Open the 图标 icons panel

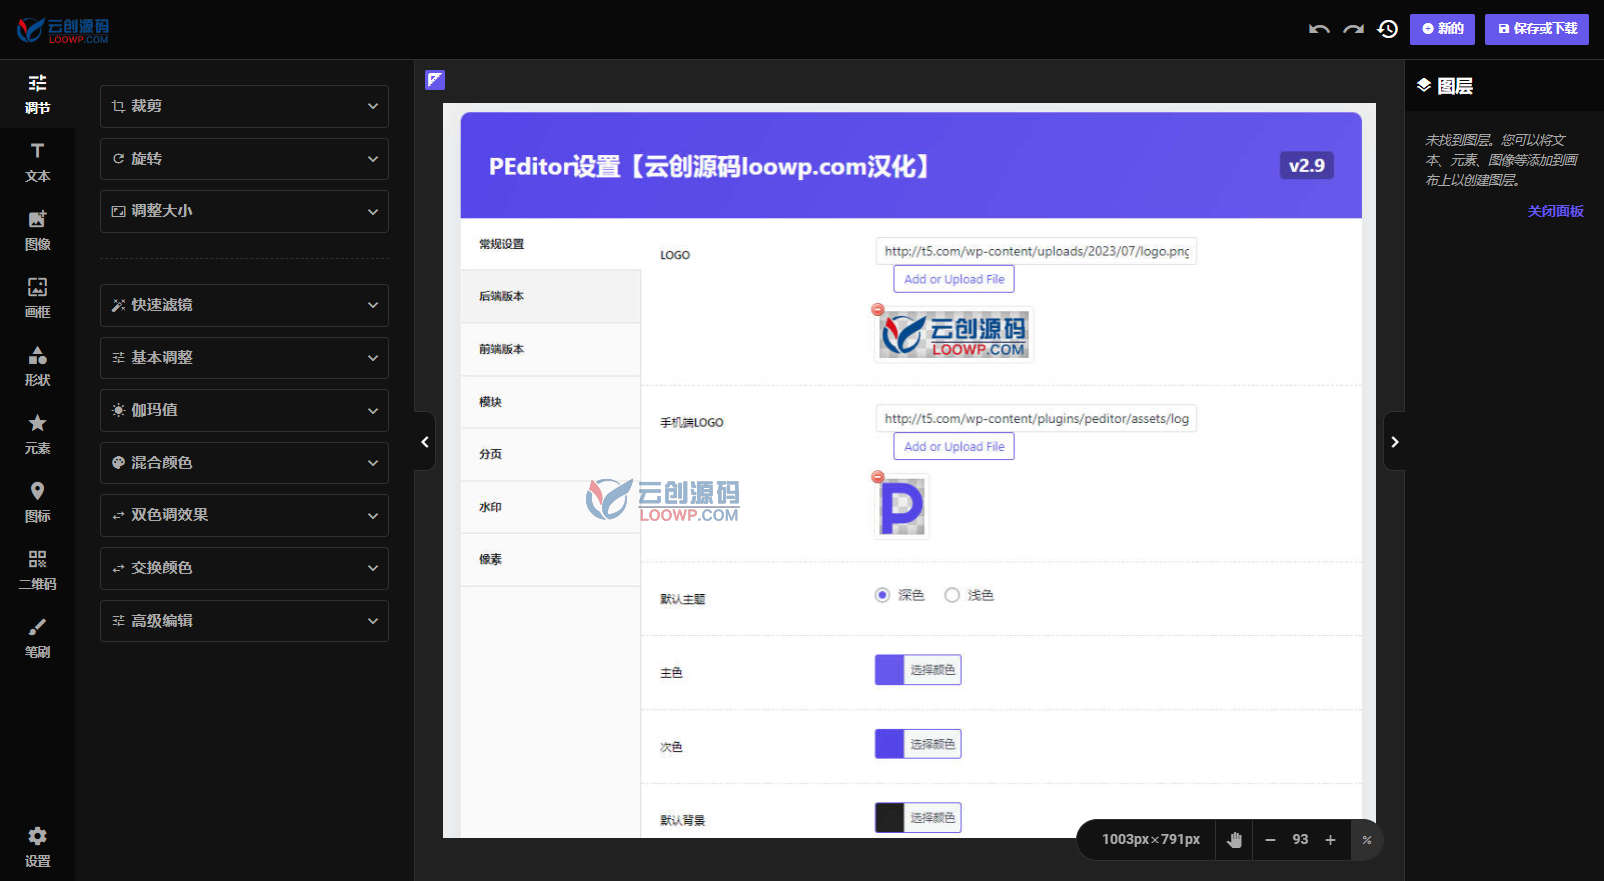[x=37, y=502]
